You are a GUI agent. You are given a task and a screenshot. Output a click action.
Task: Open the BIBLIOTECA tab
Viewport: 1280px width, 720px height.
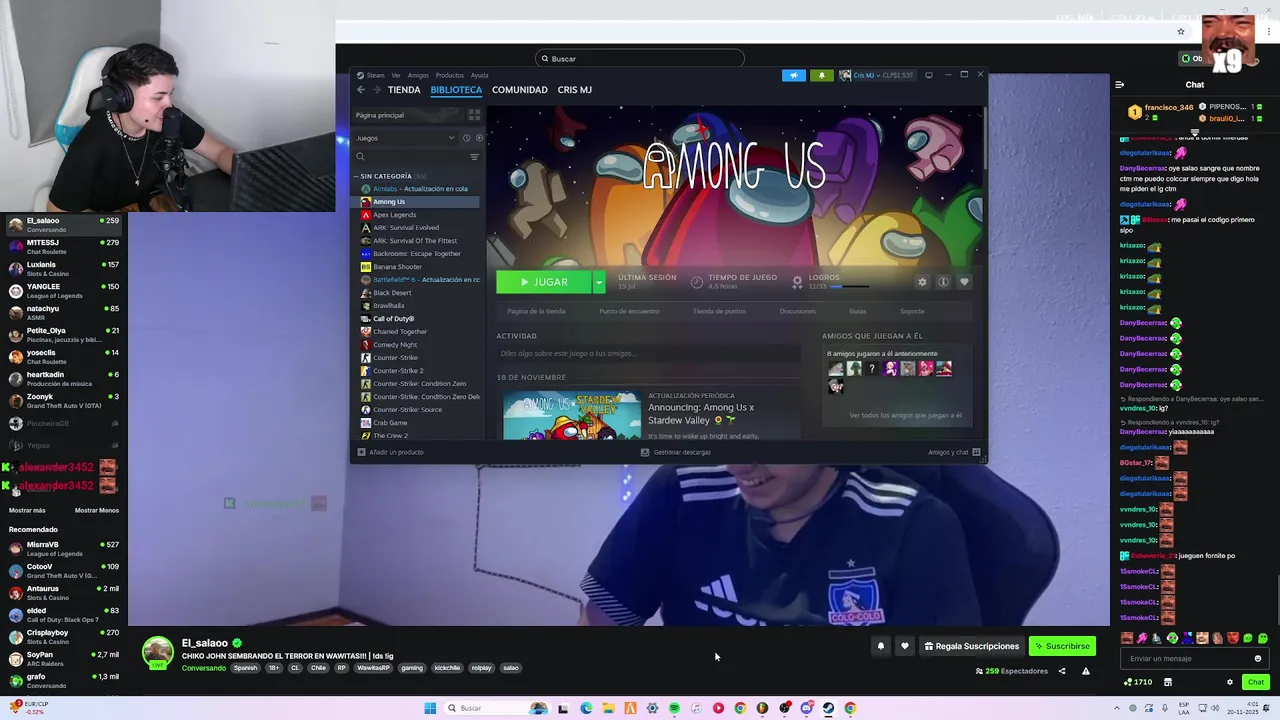click(x=456, y=90)
